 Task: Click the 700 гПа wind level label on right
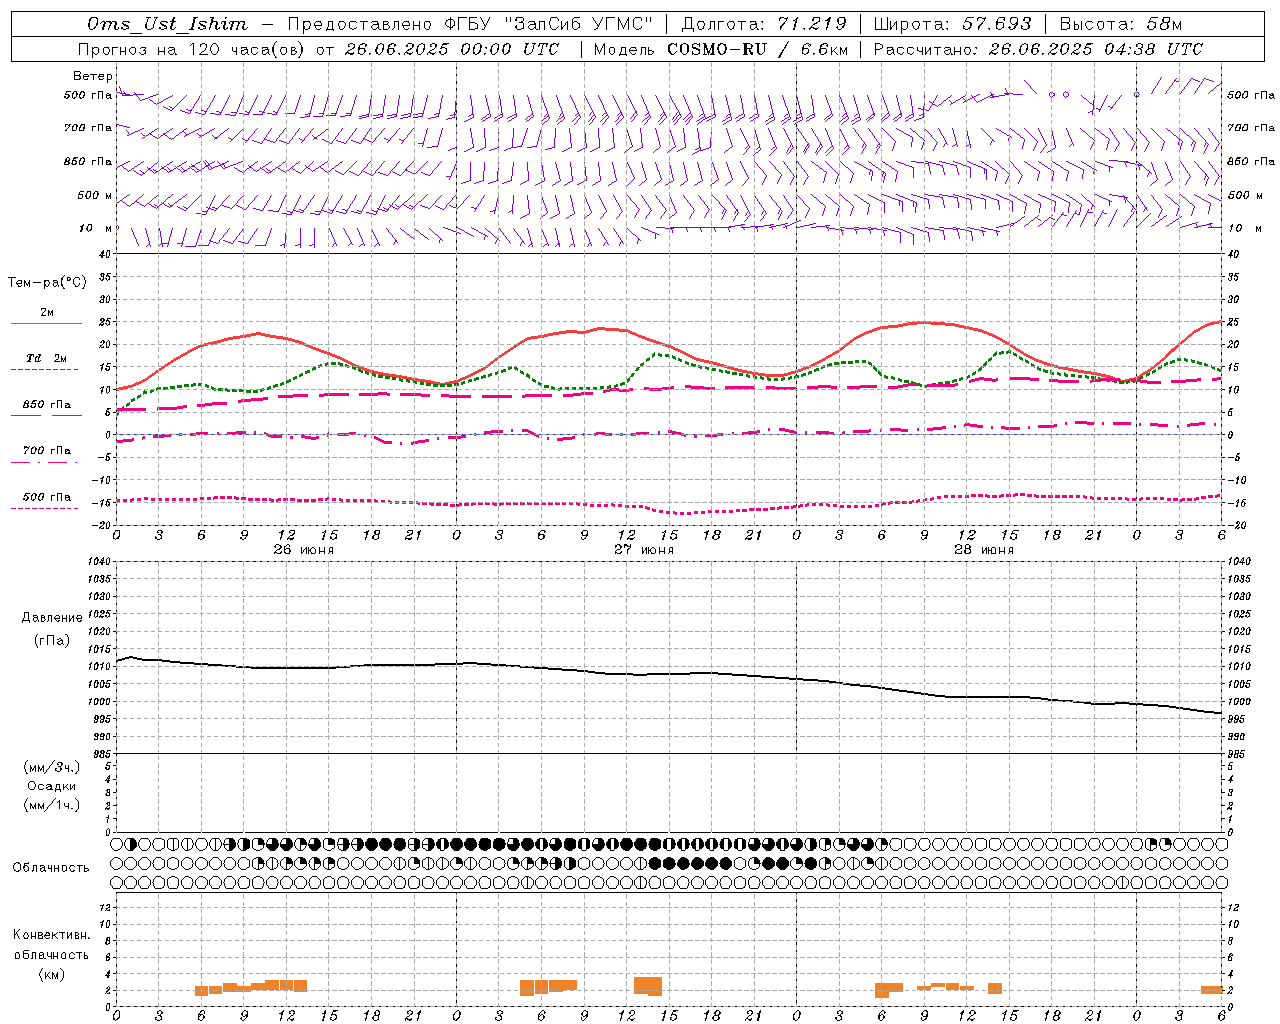(1251, 128)
